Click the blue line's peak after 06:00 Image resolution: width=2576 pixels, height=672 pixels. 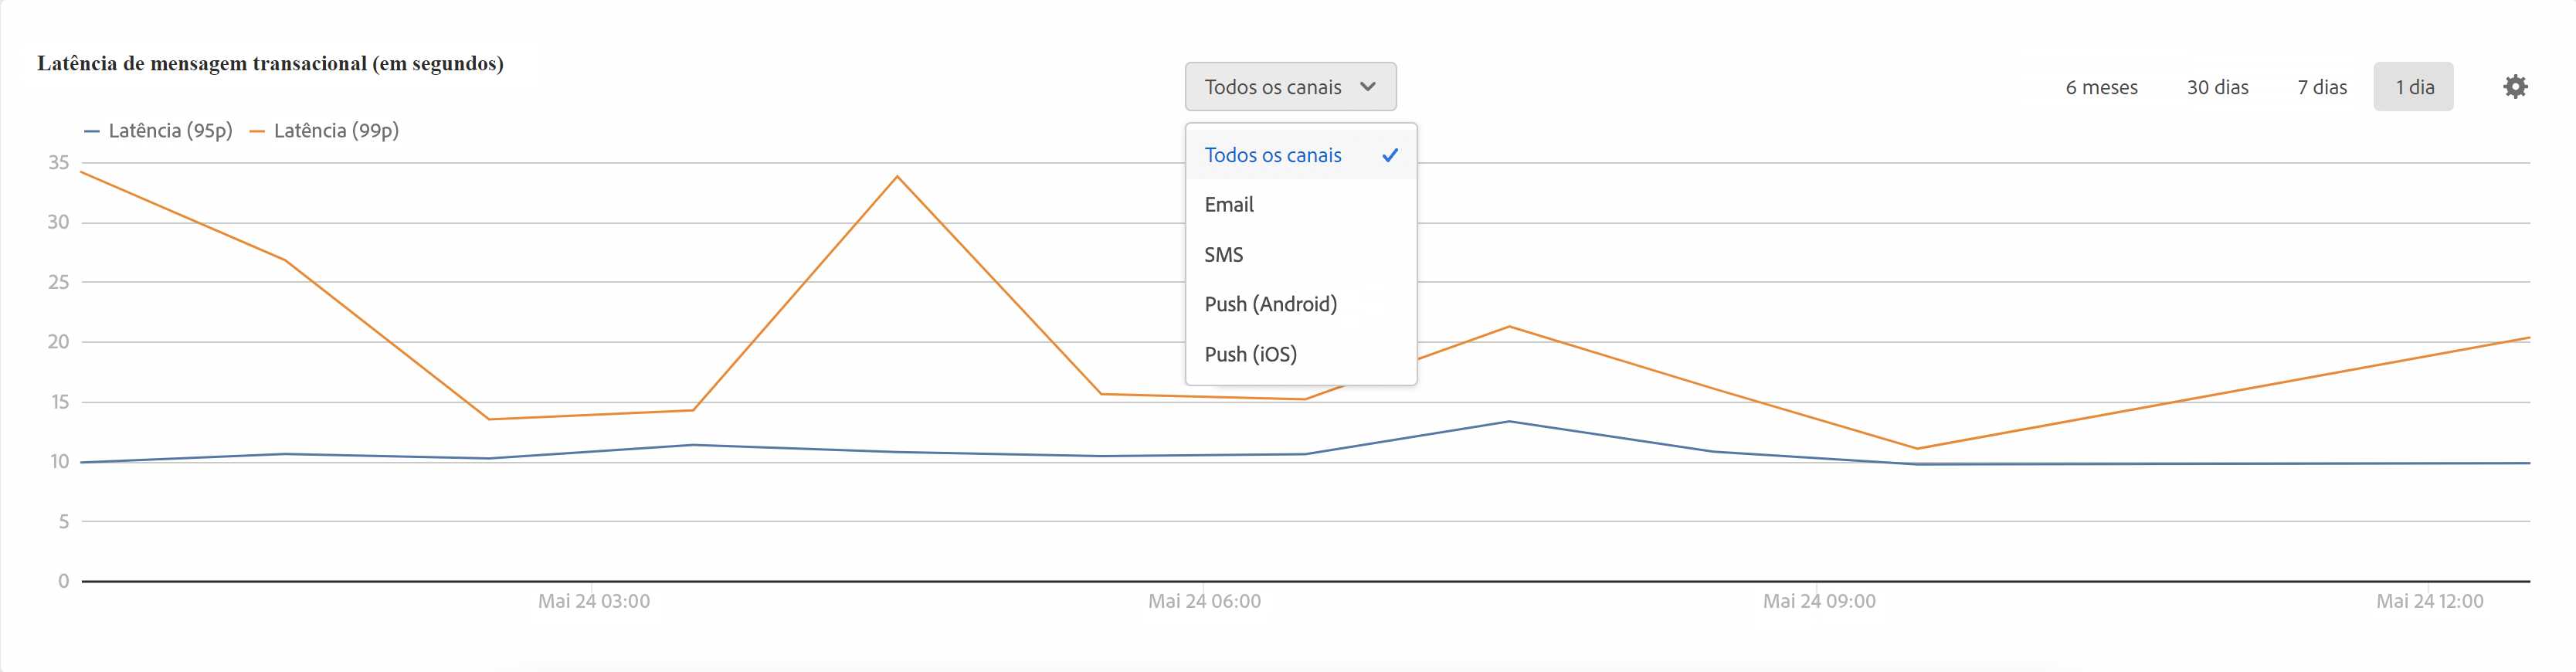[1509, 422]
